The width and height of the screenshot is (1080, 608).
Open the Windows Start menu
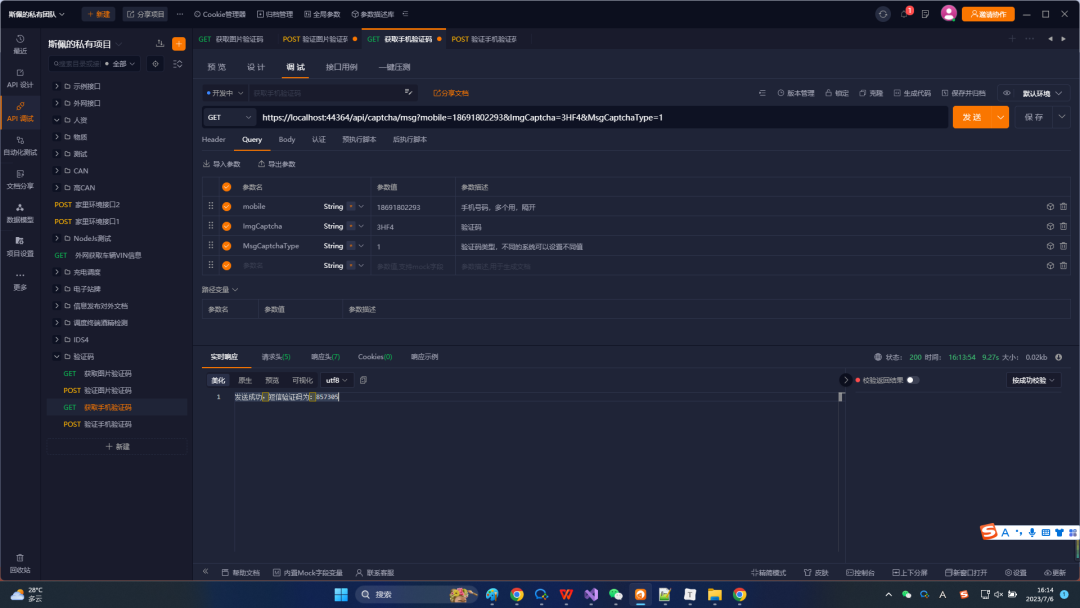coord(341,594)
